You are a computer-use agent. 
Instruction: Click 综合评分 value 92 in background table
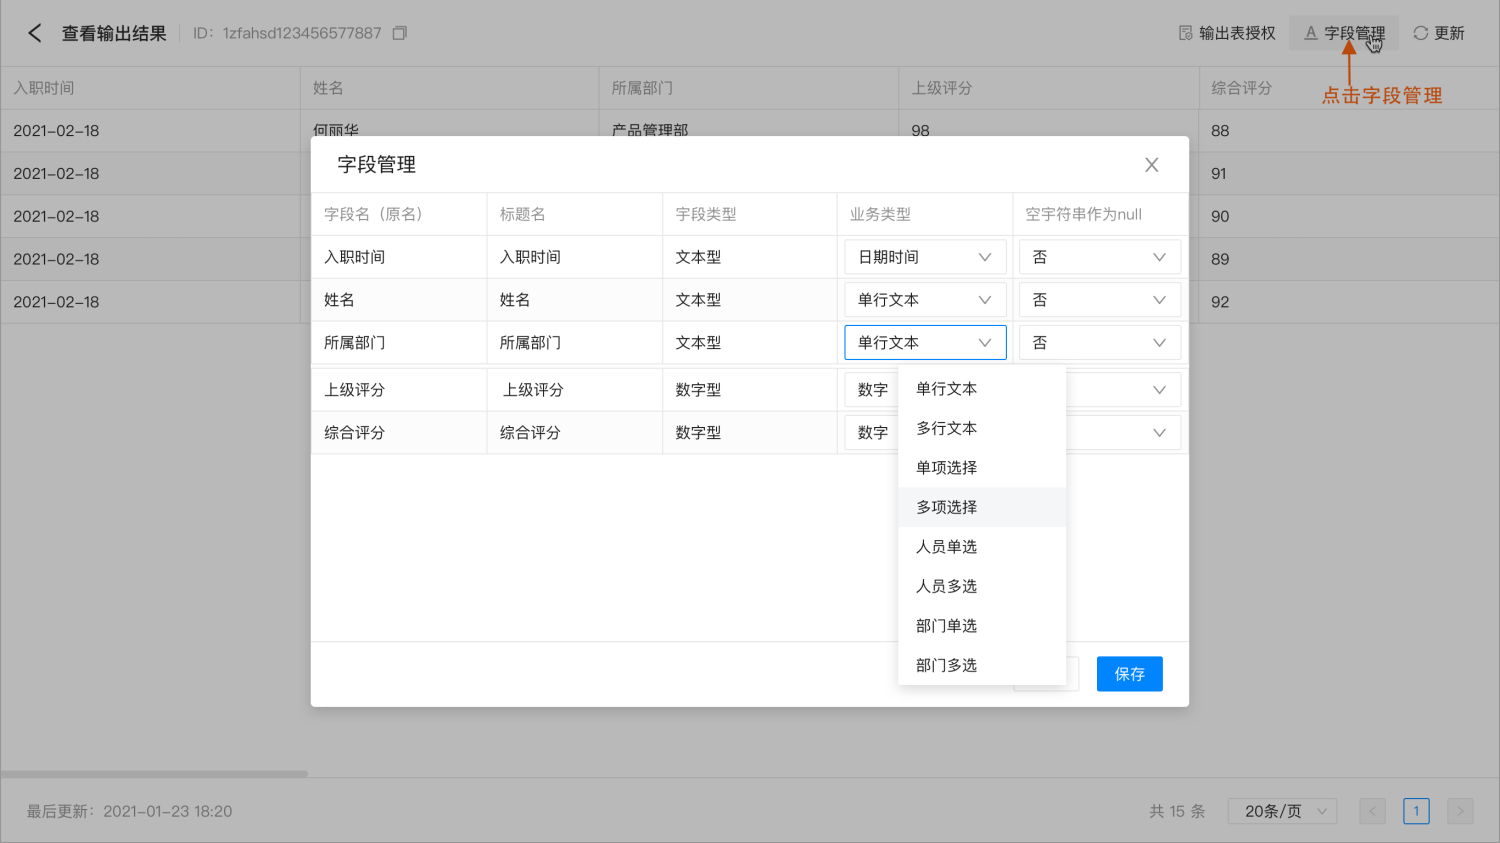tap(1220, 302)
